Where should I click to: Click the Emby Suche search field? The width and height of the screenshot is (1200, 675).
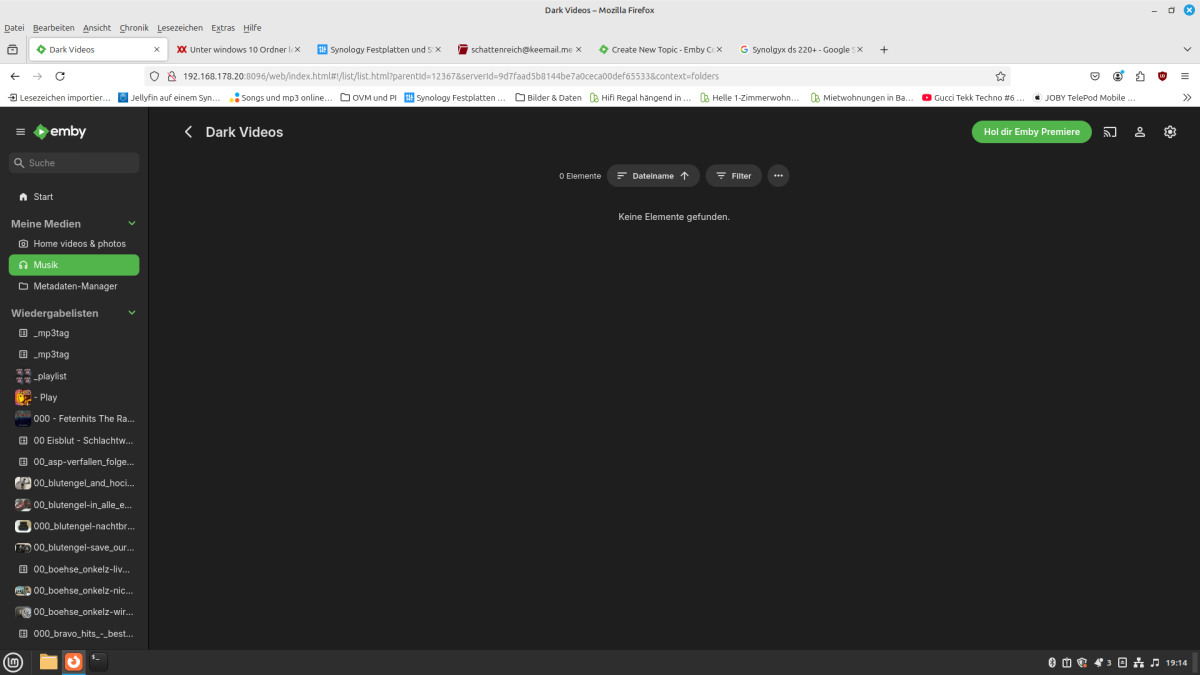(74, 163)
